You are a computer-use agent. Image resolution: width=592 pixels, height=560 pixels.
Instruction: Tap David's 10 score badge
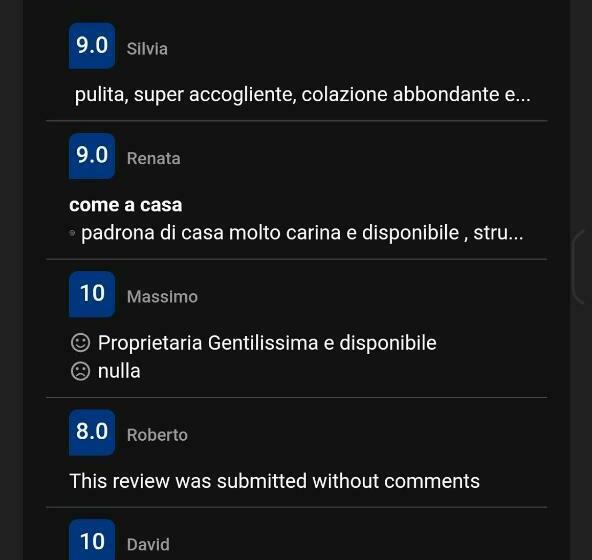[x=92, y=540]
